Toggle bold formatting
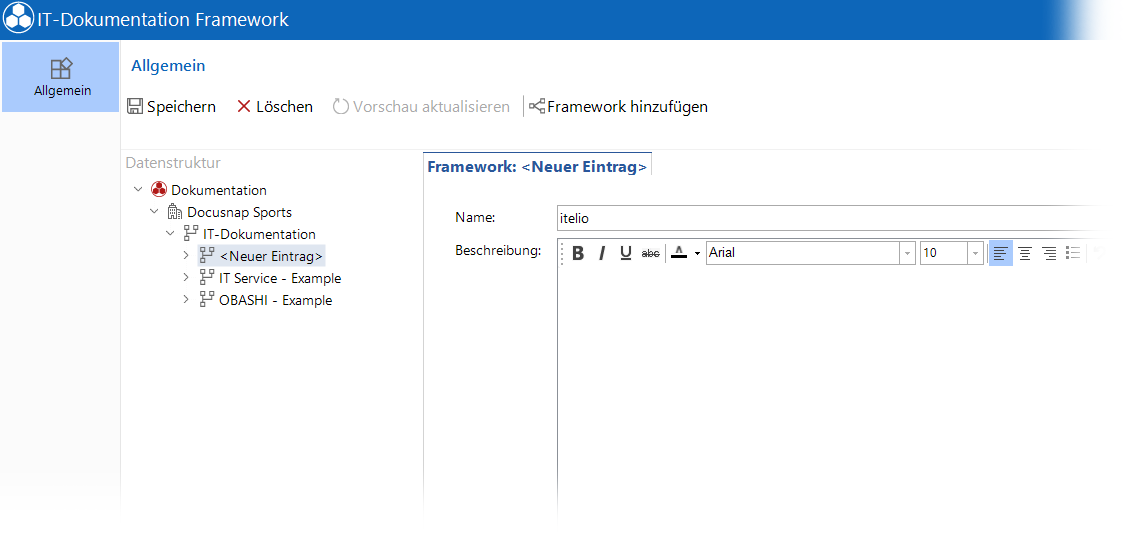Viewport: 1137px width, 560px height. click(x=578, y=253)
